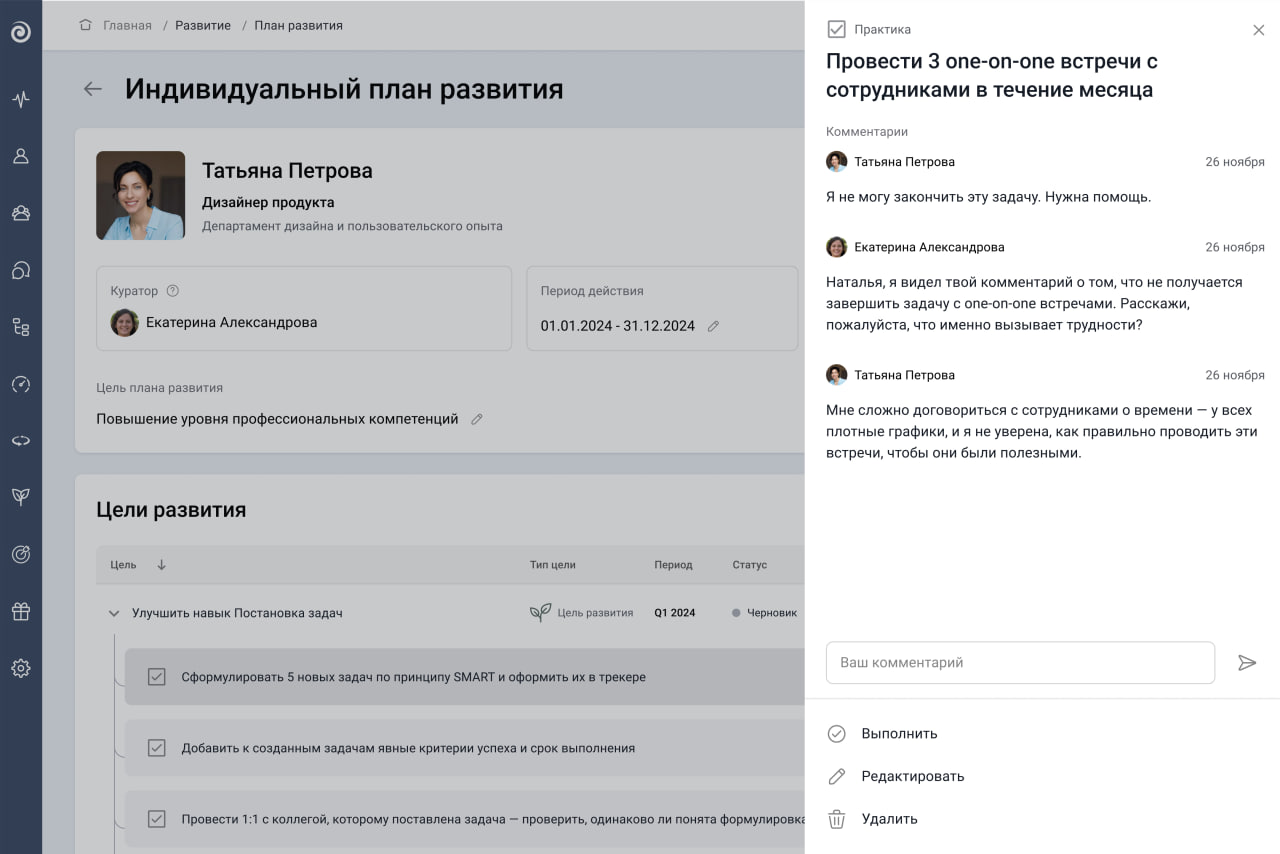Click the edit pencil next to the period dates
This screenshot has height=854, width=1280.
[x=712, y=326]
